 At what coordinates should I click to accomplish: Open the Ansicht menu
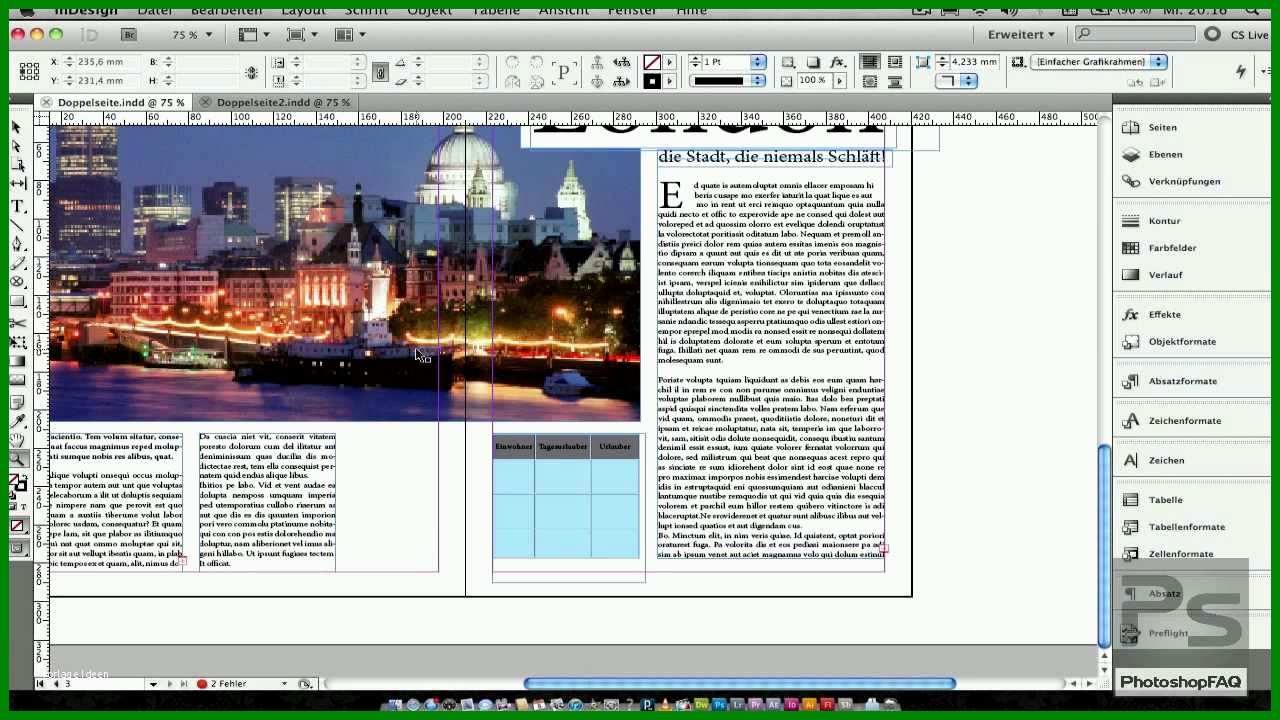coord(564,10)
